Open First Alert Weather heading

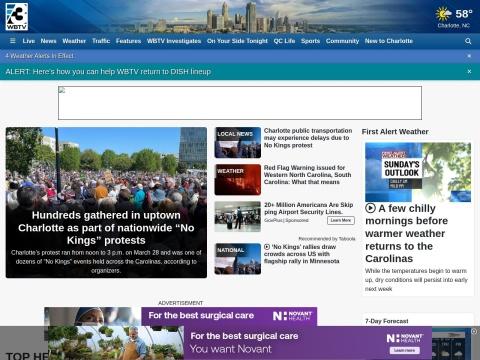pyautogui.click(x=395, y=132)
